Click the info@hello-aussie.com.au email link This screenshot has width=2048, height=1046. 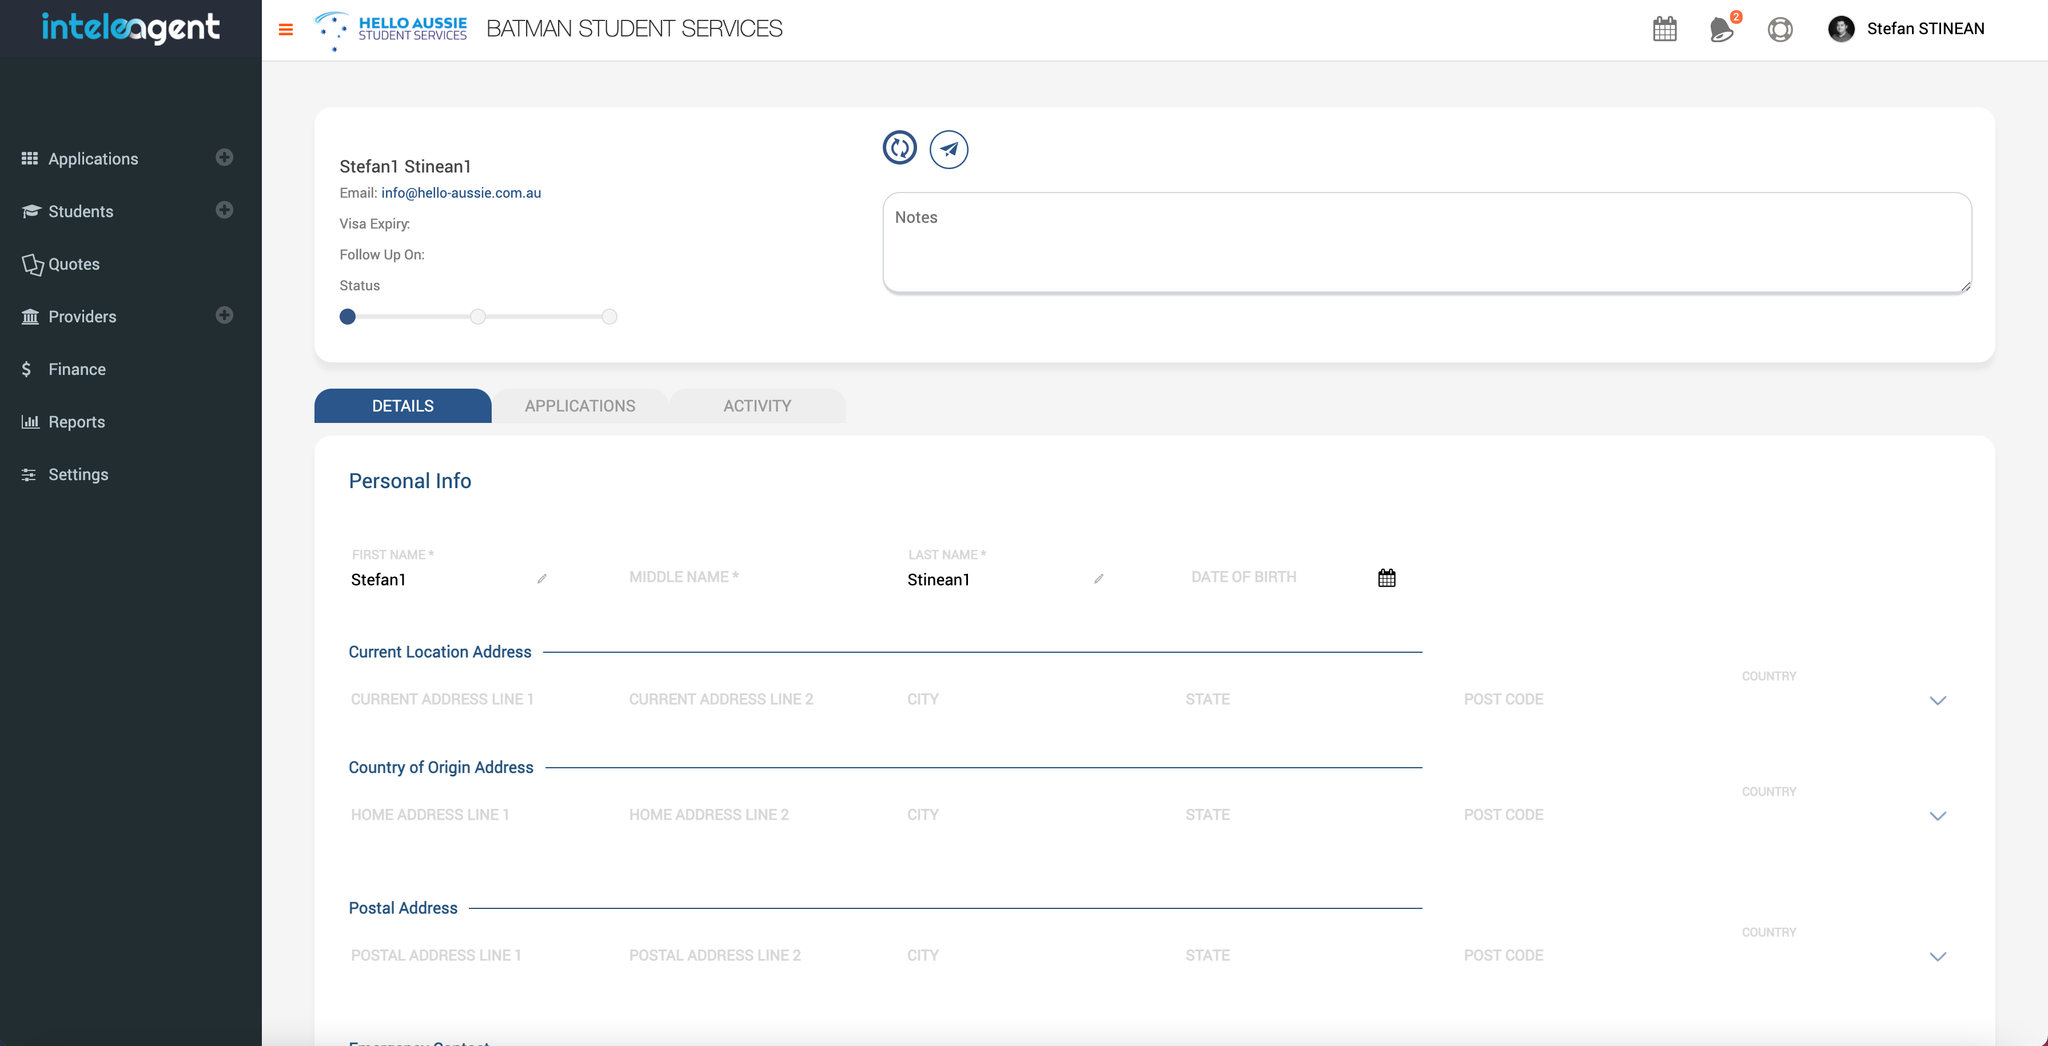click(461, 193)
